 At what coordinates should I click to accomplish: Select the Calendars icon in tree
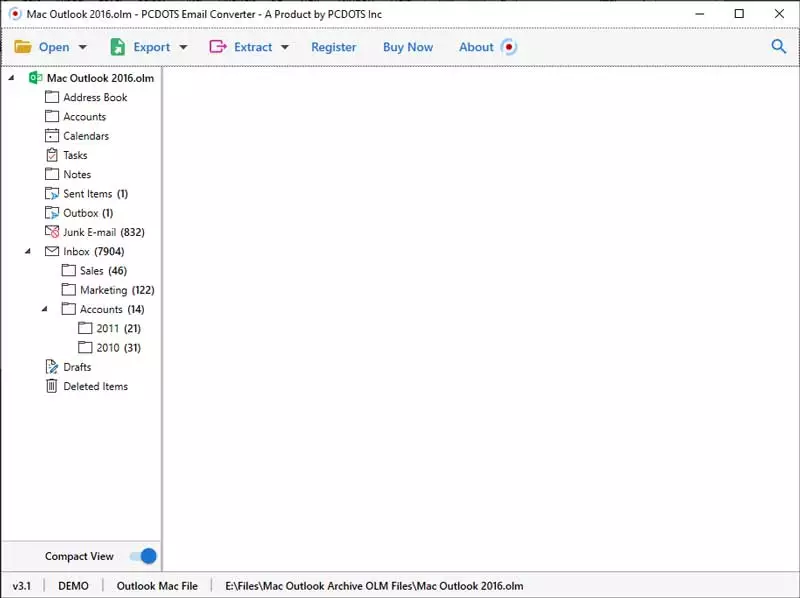pyautogui.click(x=52, y=136)
